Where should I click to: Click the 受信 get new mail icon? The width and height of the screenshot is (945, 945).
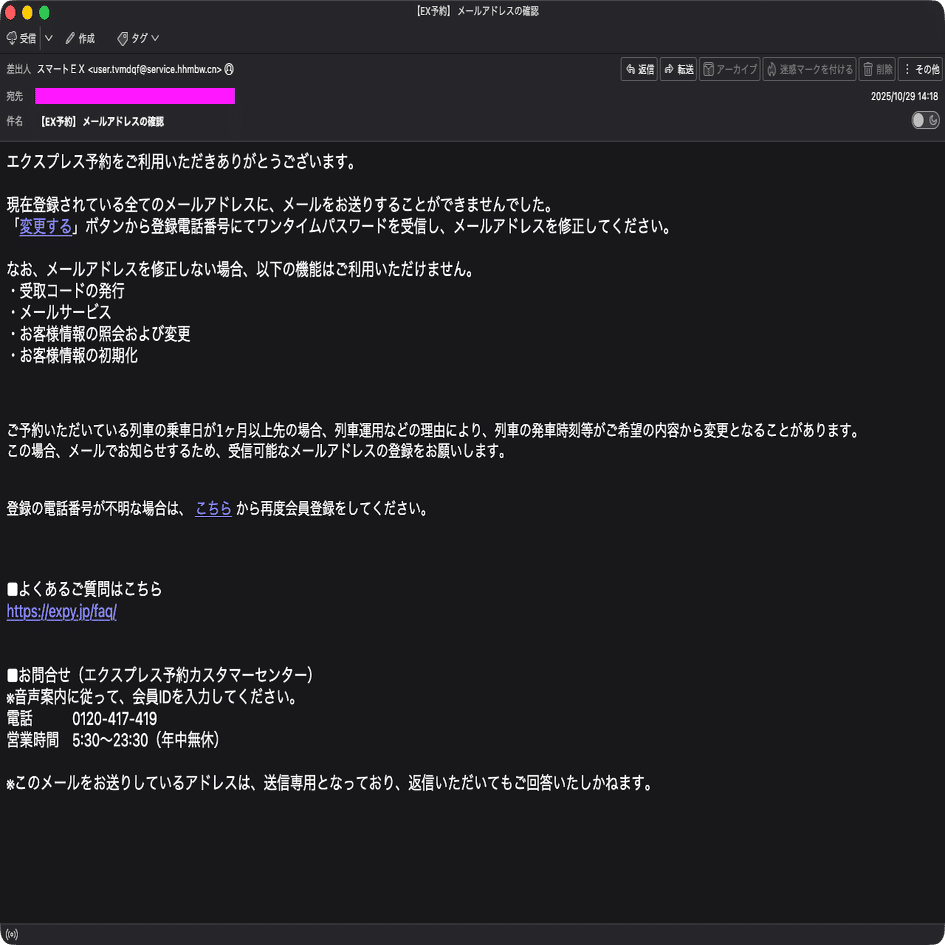23,38
